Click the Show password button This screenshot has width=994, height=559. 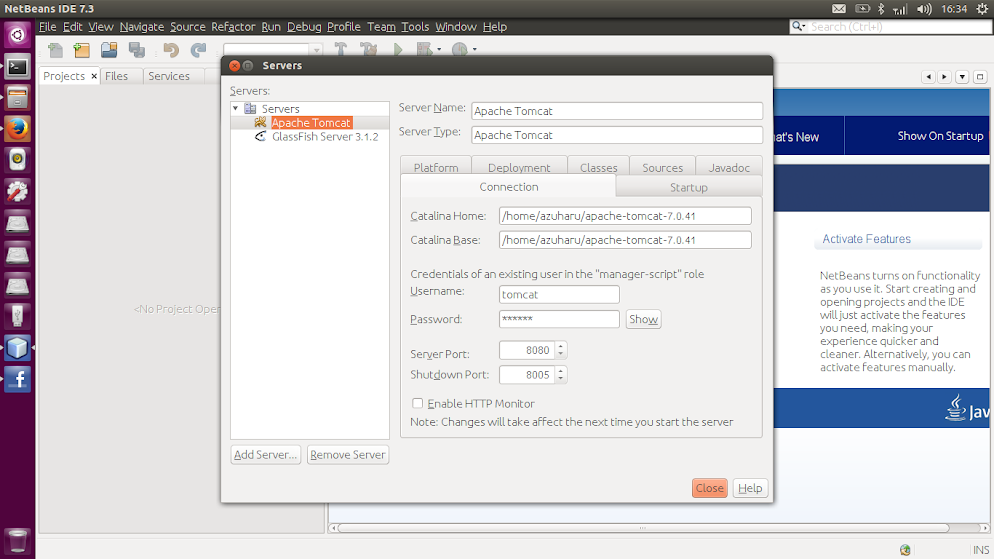[643, 319]
